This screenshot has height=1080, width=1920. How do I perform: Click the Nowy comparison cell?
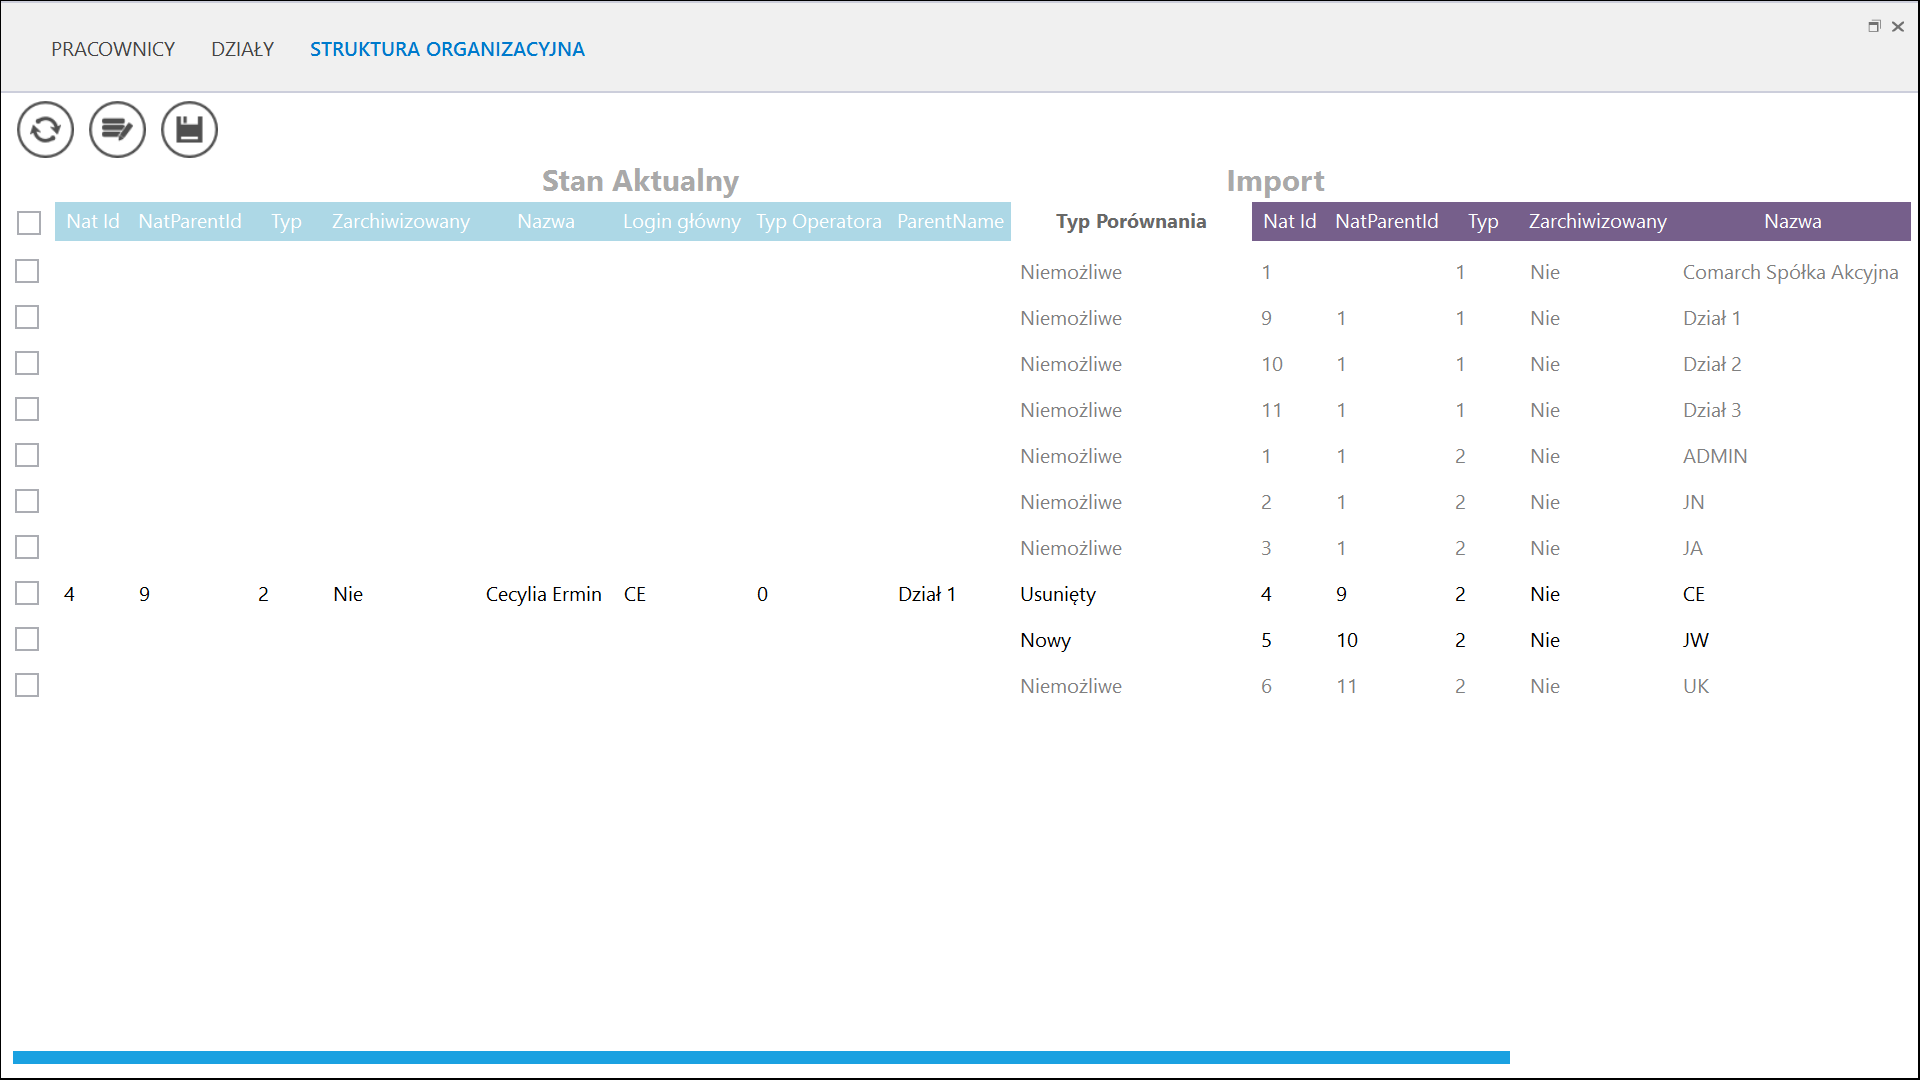[x=1045, y=640]
